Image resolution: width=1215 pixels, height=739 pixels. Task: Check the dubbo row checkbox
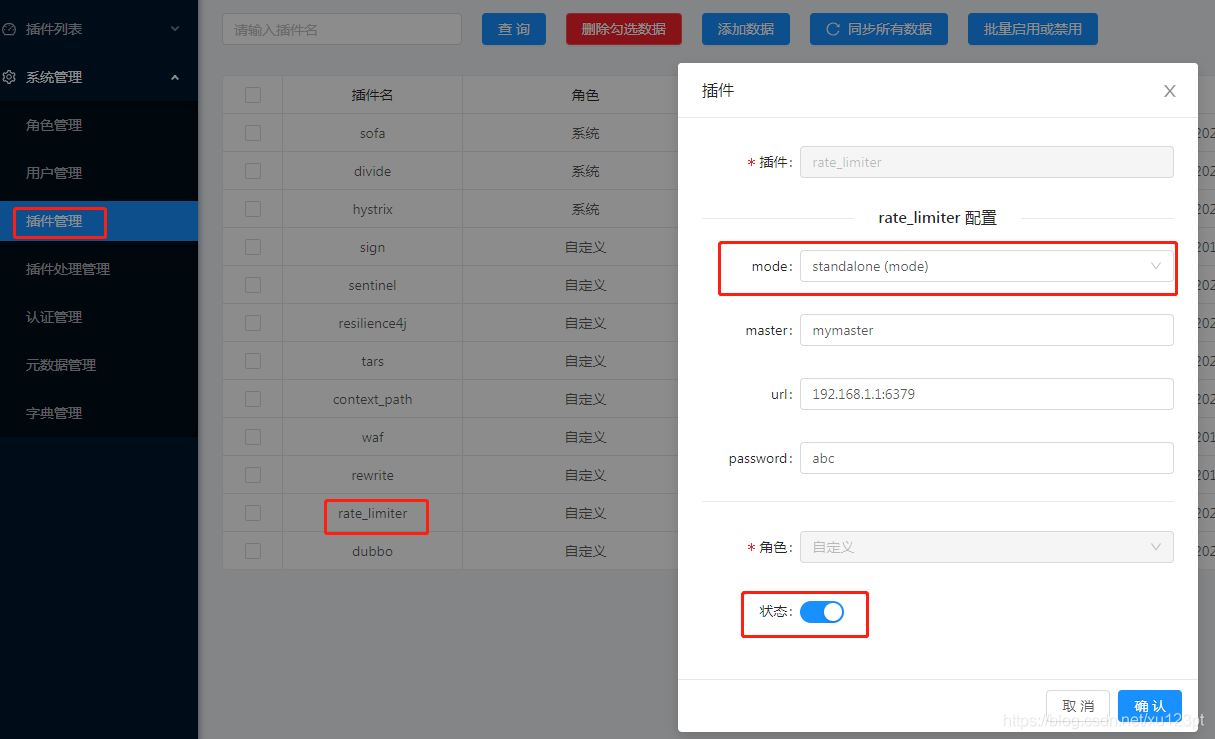[x=253, y=551]
